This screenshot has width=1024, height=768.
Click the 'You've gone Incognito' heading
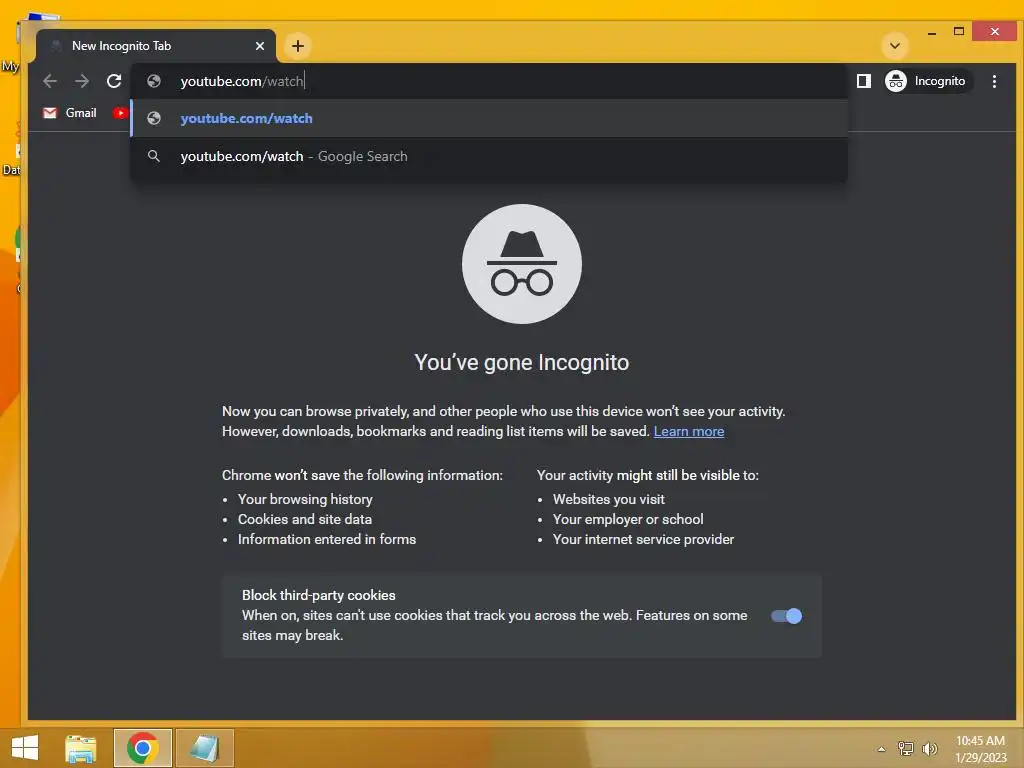point(522,362)
